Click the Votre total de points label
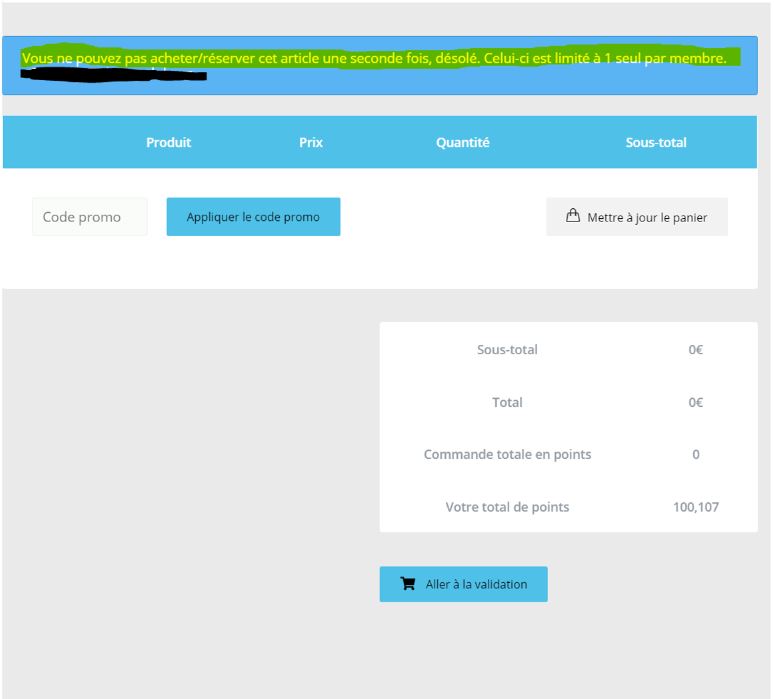774x699 pixels. click(507, 507)
